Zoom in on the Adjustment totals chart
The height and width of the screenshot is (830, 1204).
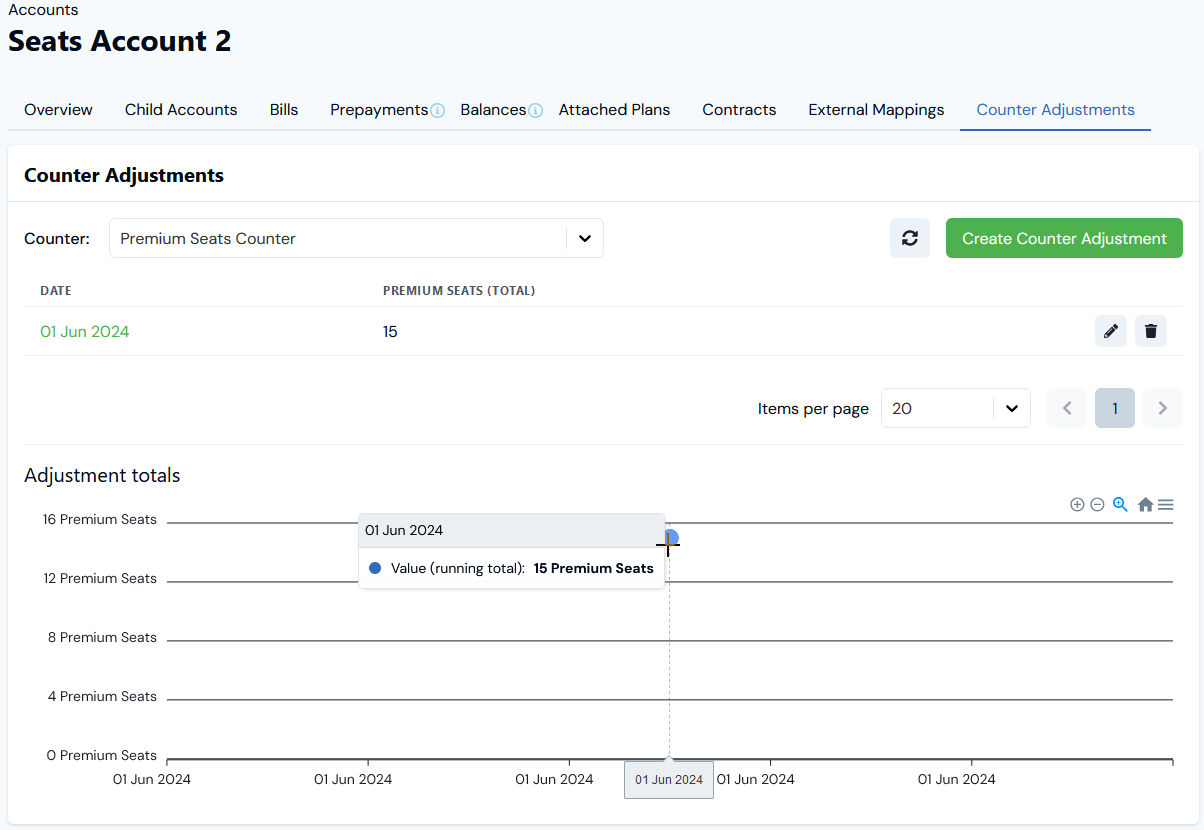click(1077, 504)
